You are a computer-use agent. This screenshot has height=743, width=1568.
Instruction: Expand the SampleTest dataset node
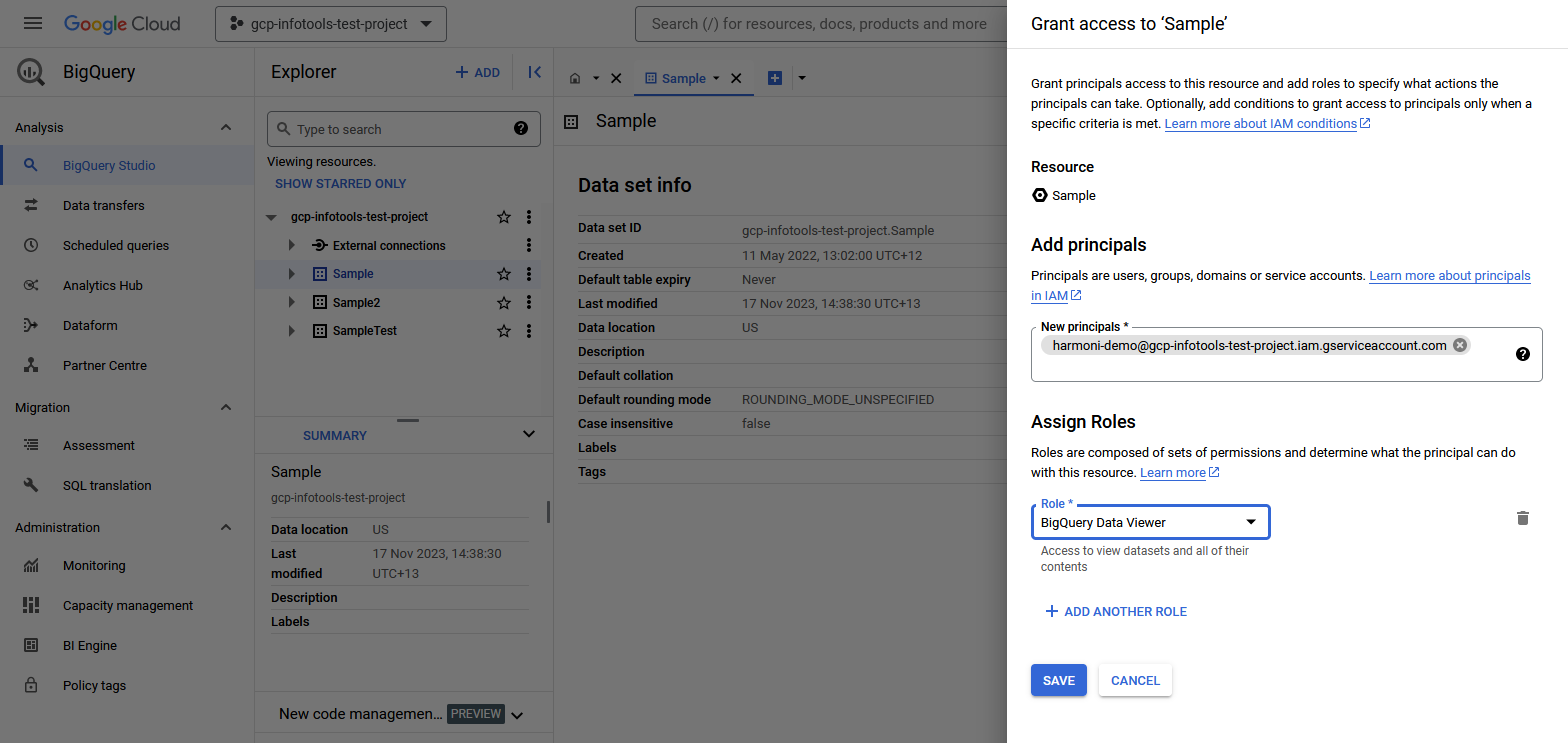point(292,331)
